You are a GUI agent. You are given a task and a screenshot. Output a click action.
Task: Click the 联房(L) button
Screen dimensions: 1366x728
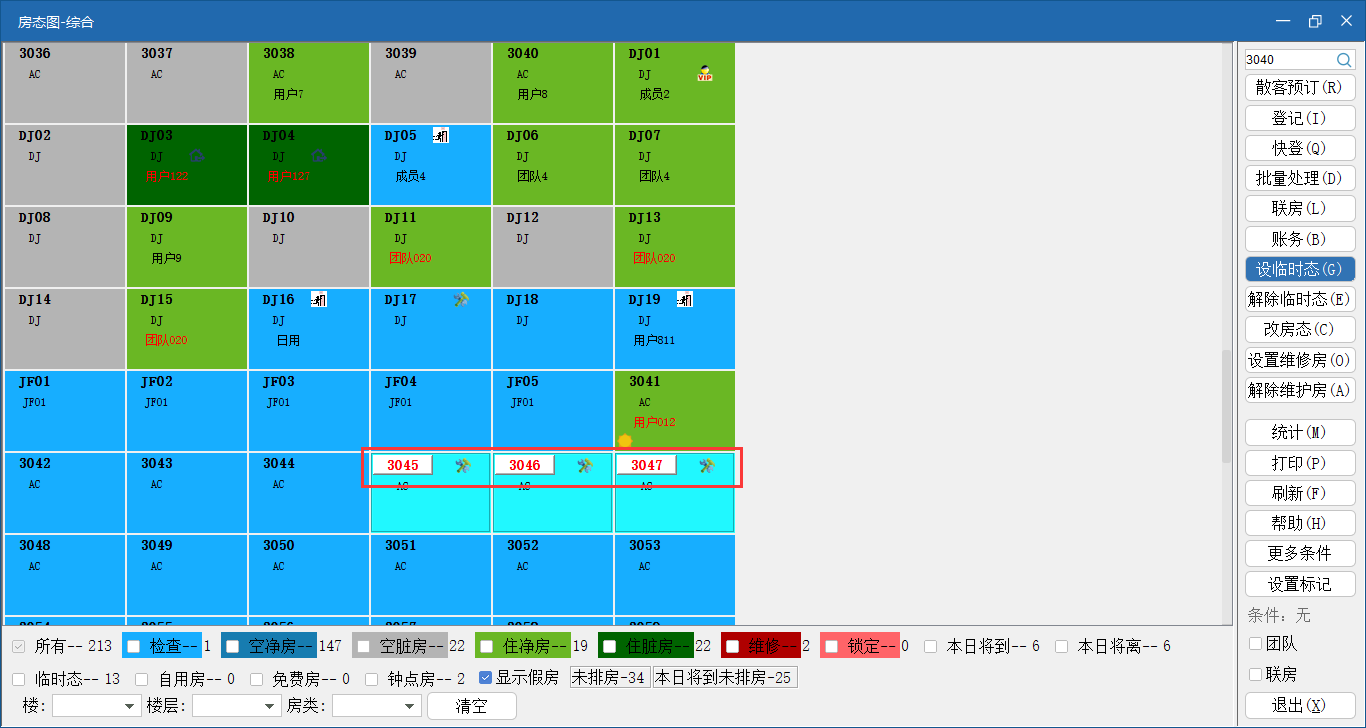tap(1300, 208)
